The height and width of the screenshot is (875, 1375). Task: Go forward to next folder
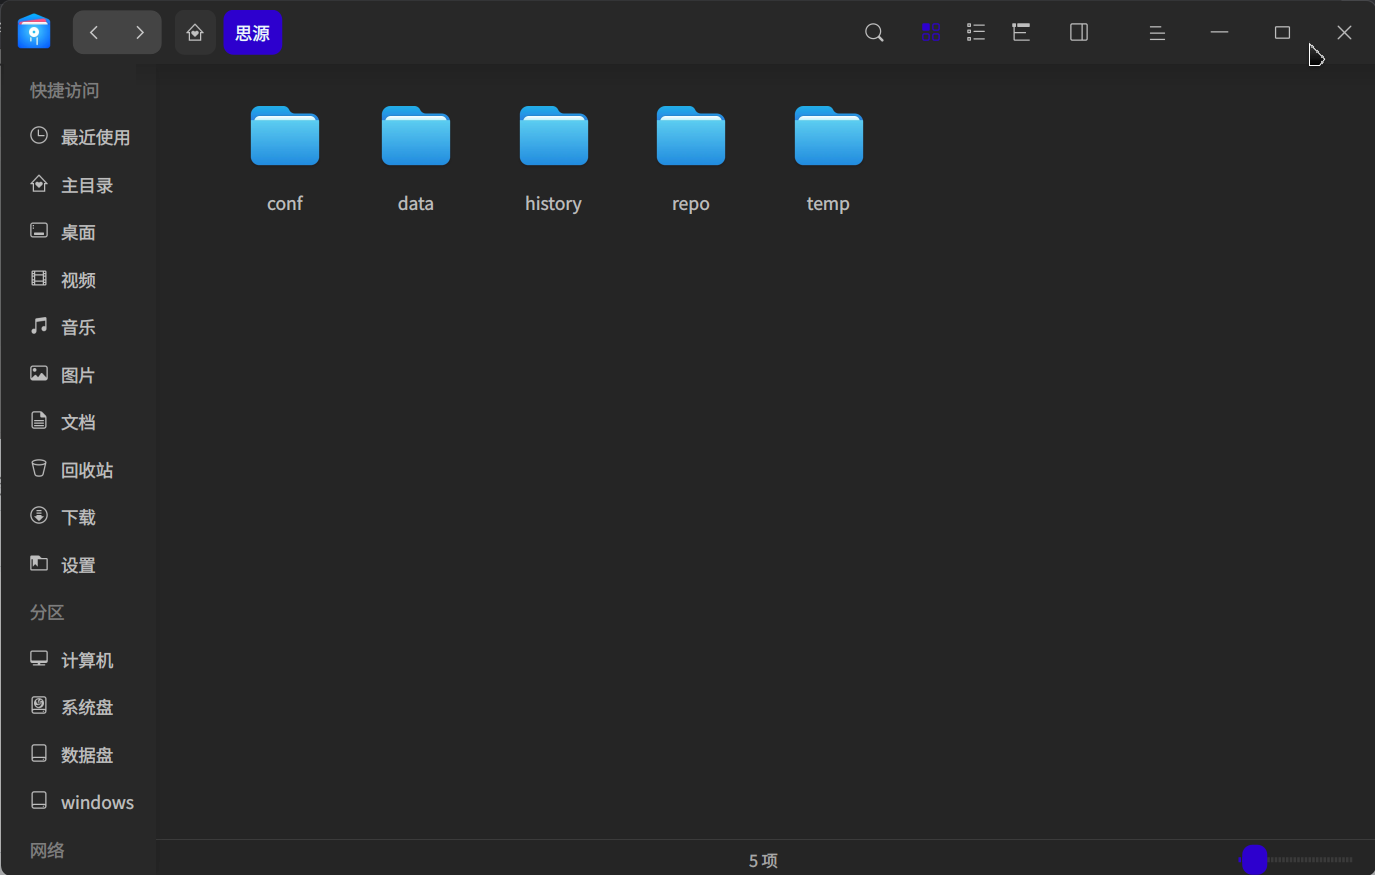pos(140,33)
